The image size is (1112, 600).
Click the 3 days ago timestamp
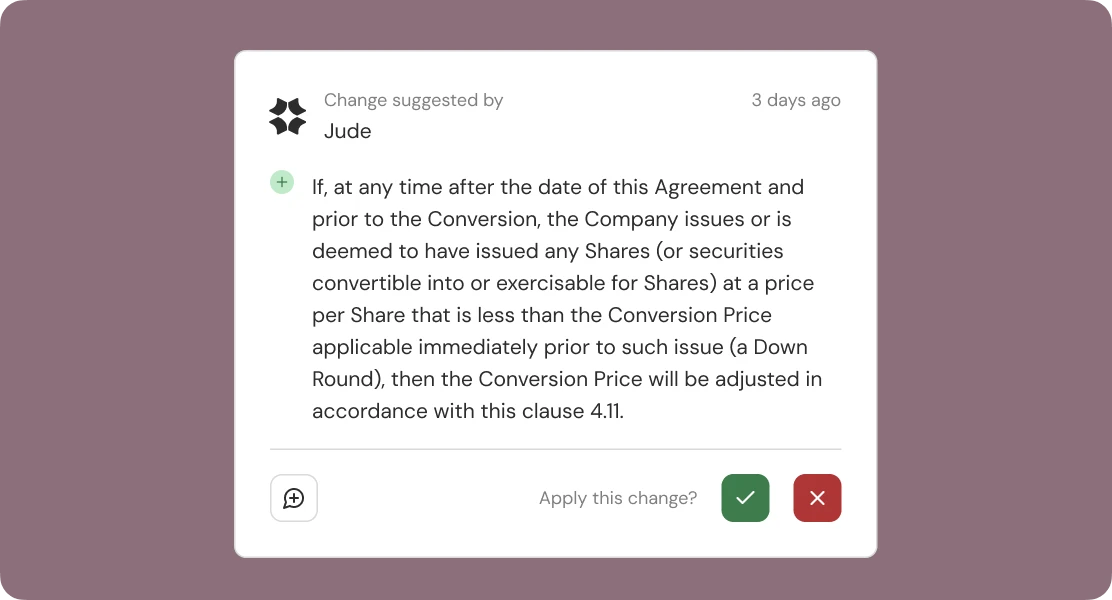pos(796,100)
